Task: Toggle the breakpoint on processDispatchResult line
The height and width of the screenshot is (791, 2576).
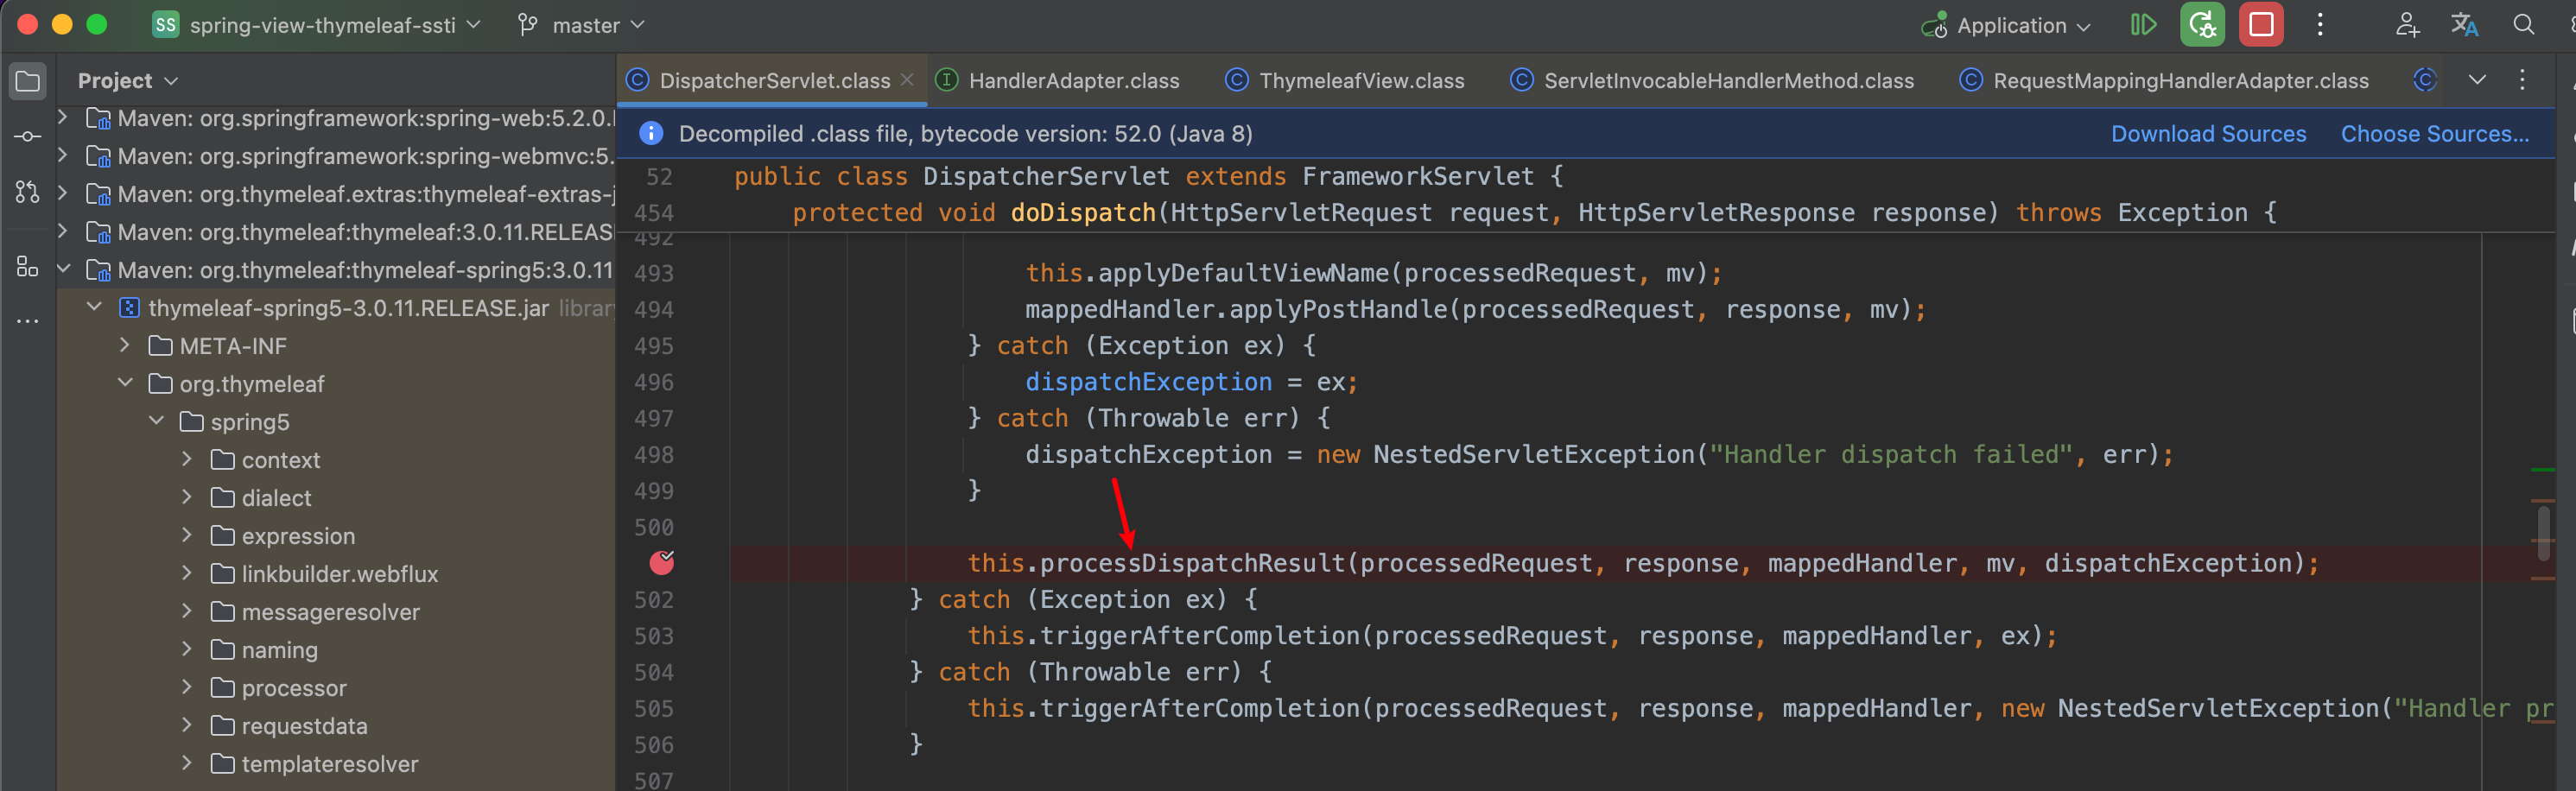Action: click(x=661, y=563)
